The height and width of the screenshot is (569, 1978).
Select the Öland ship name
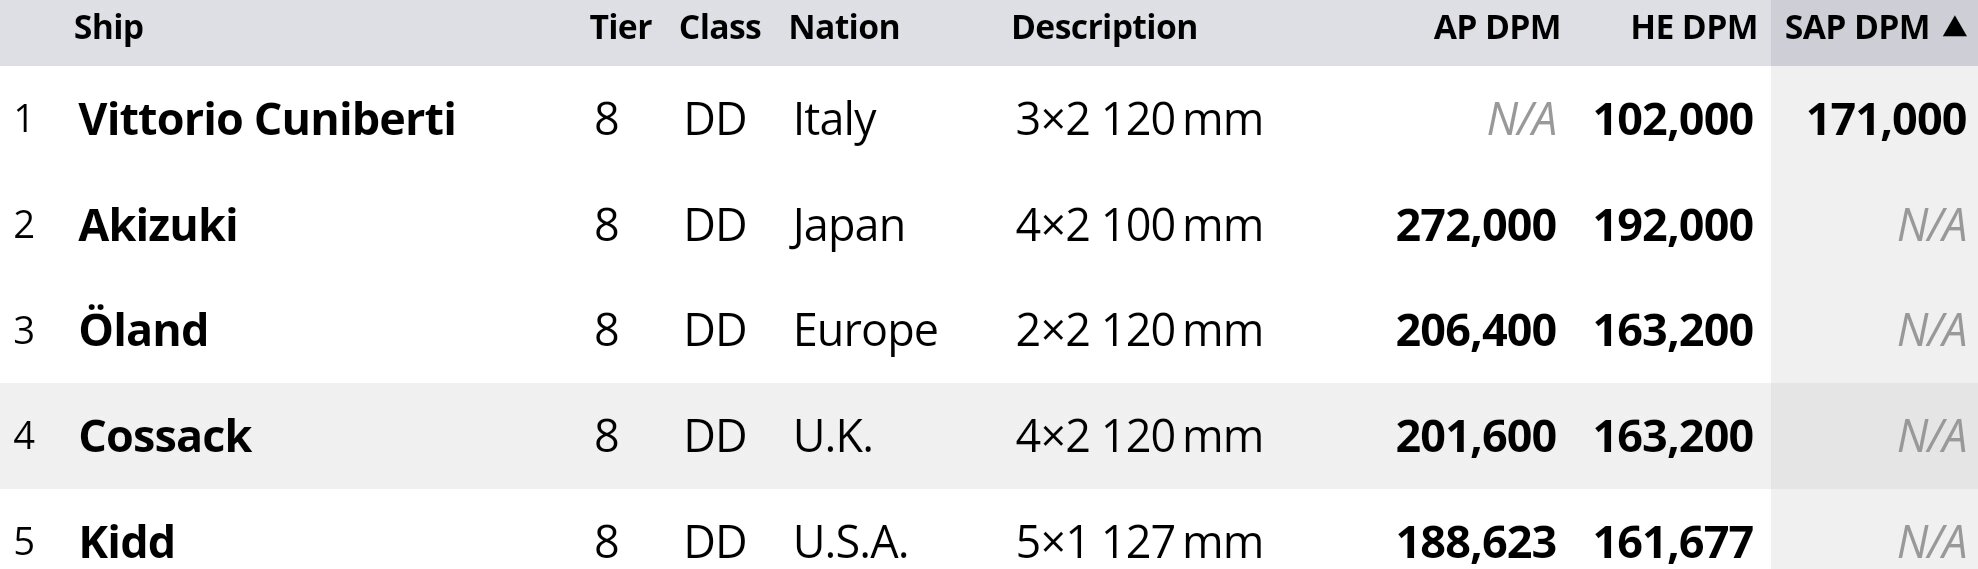143,331
